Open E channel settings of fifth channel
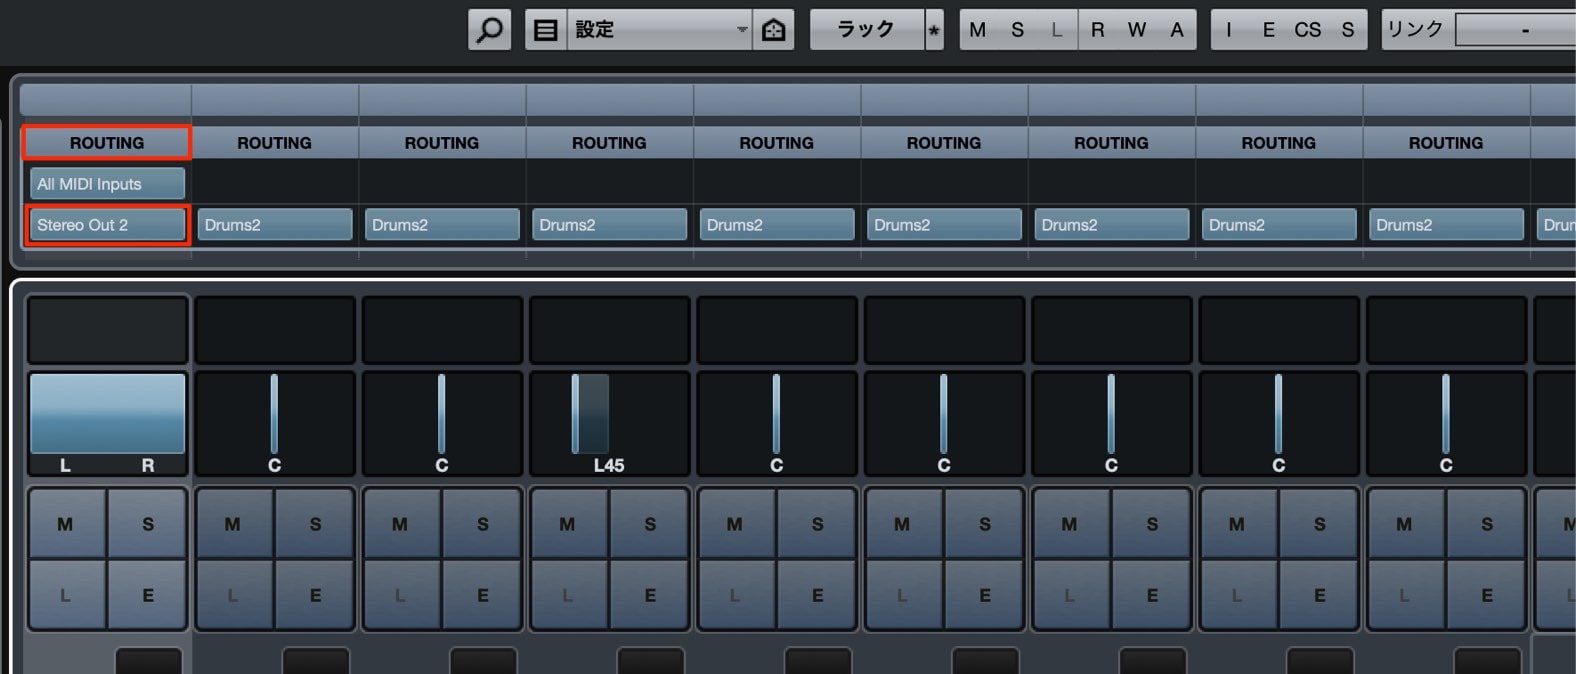This screenshot has height=674, width=1576. [x=818, y=595]
